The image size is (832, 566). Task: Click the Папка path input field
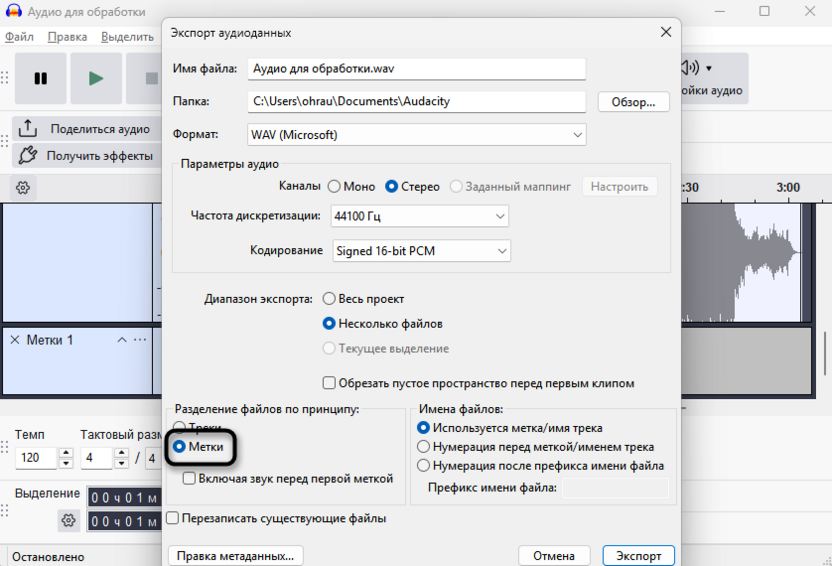[x=417, y=101]
